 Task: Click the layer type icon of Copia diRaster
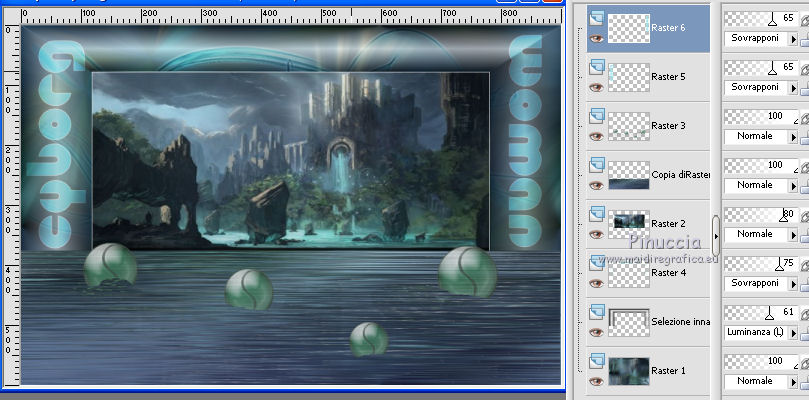pyautogui.click(x=597, y=165)
